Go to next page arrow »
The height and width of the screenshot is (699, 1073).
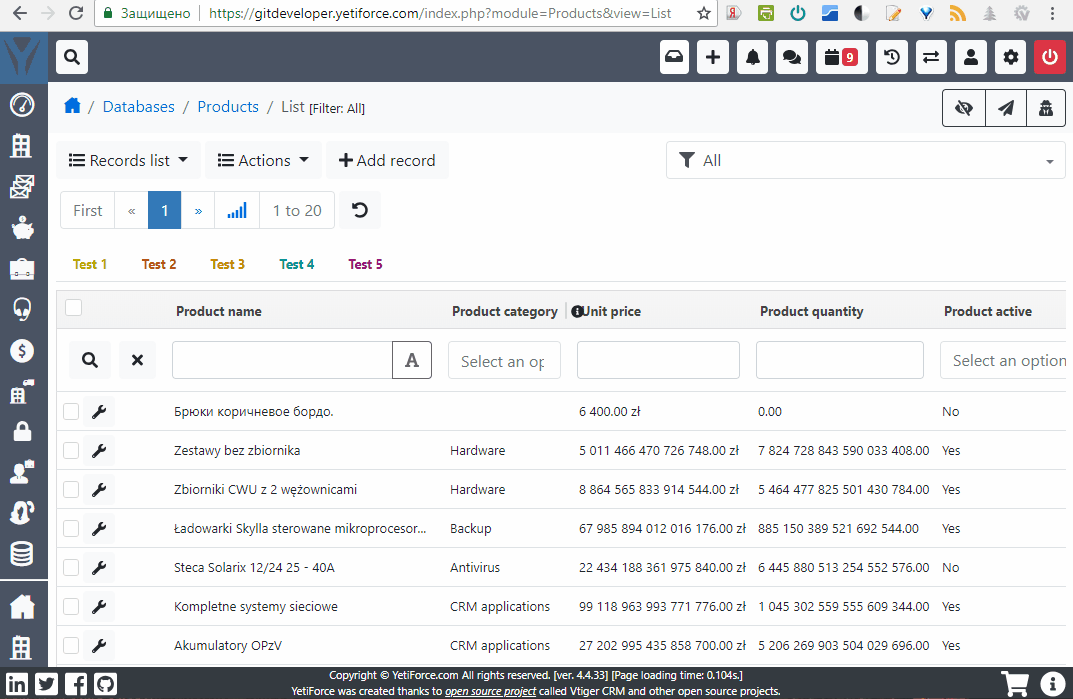(x=198, y=210)
